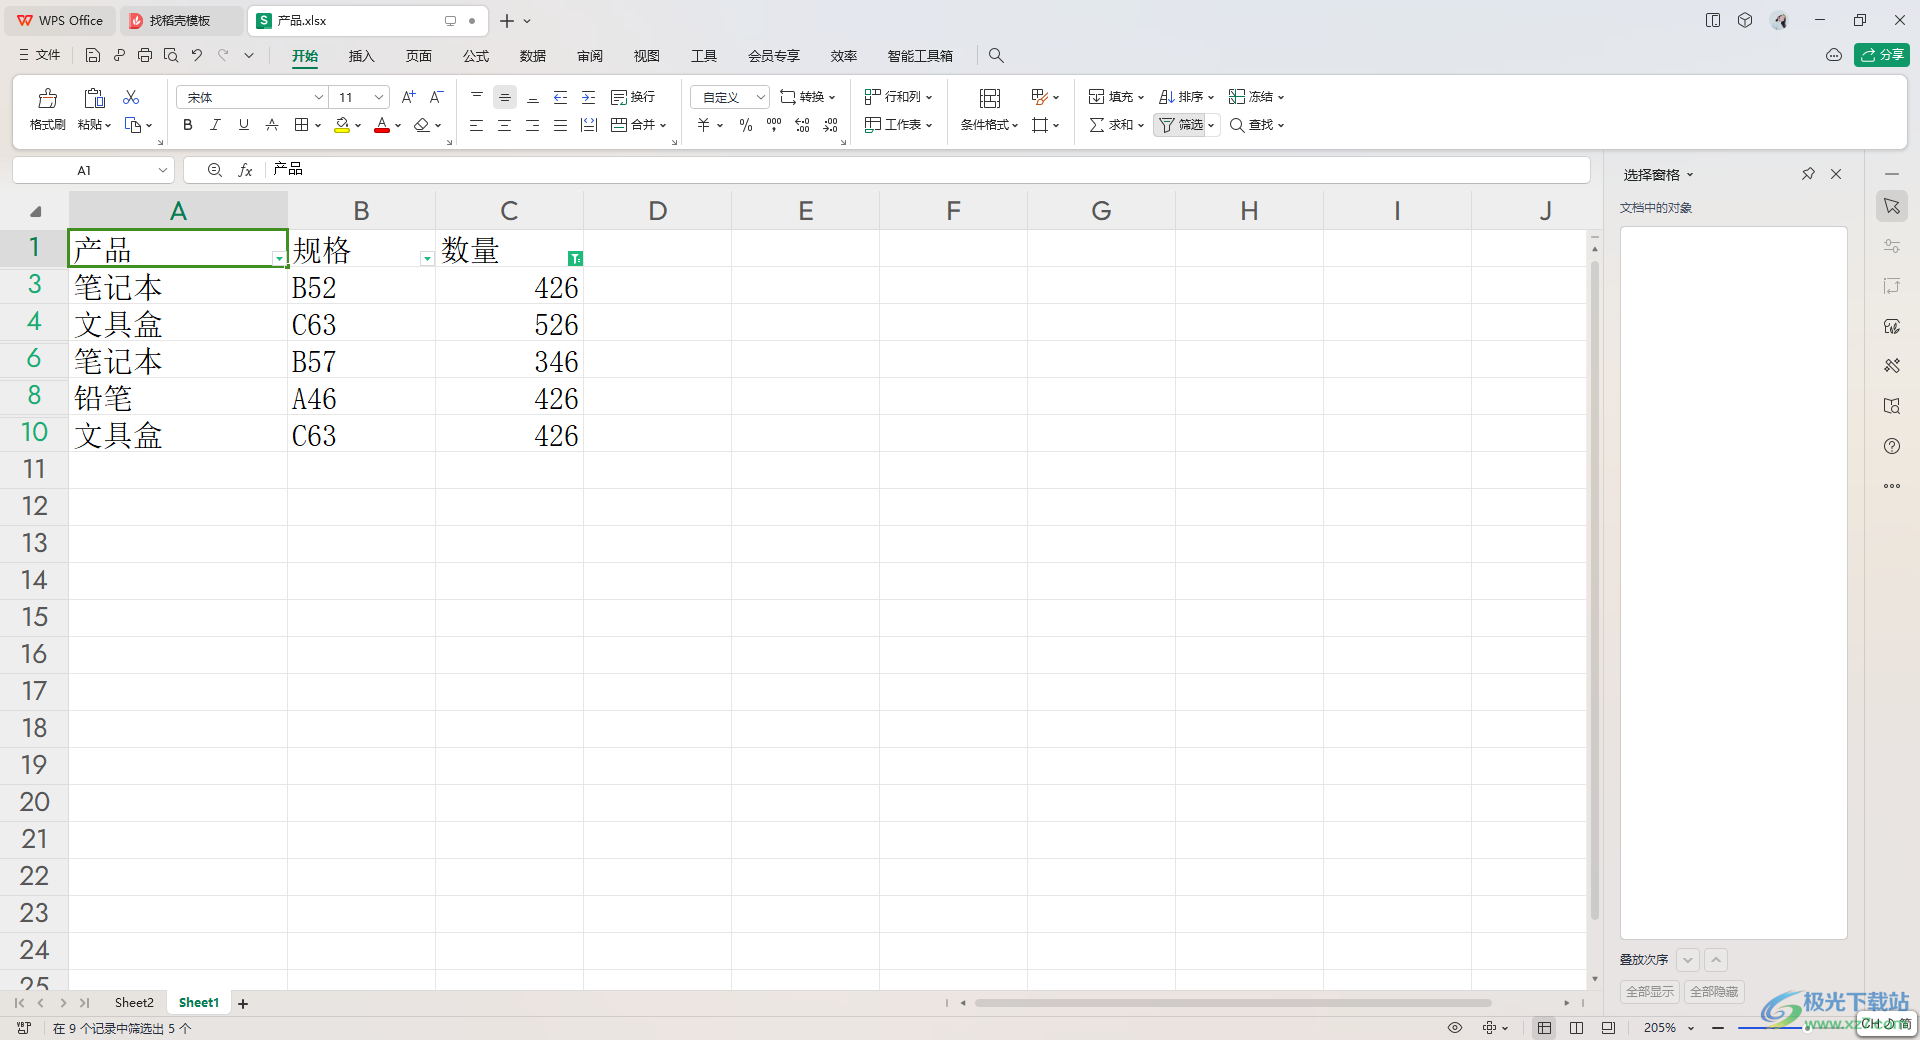Click the Filter (筛选) button
The width and height of the screenshot is (1920, 1040).
point(1181,125)
